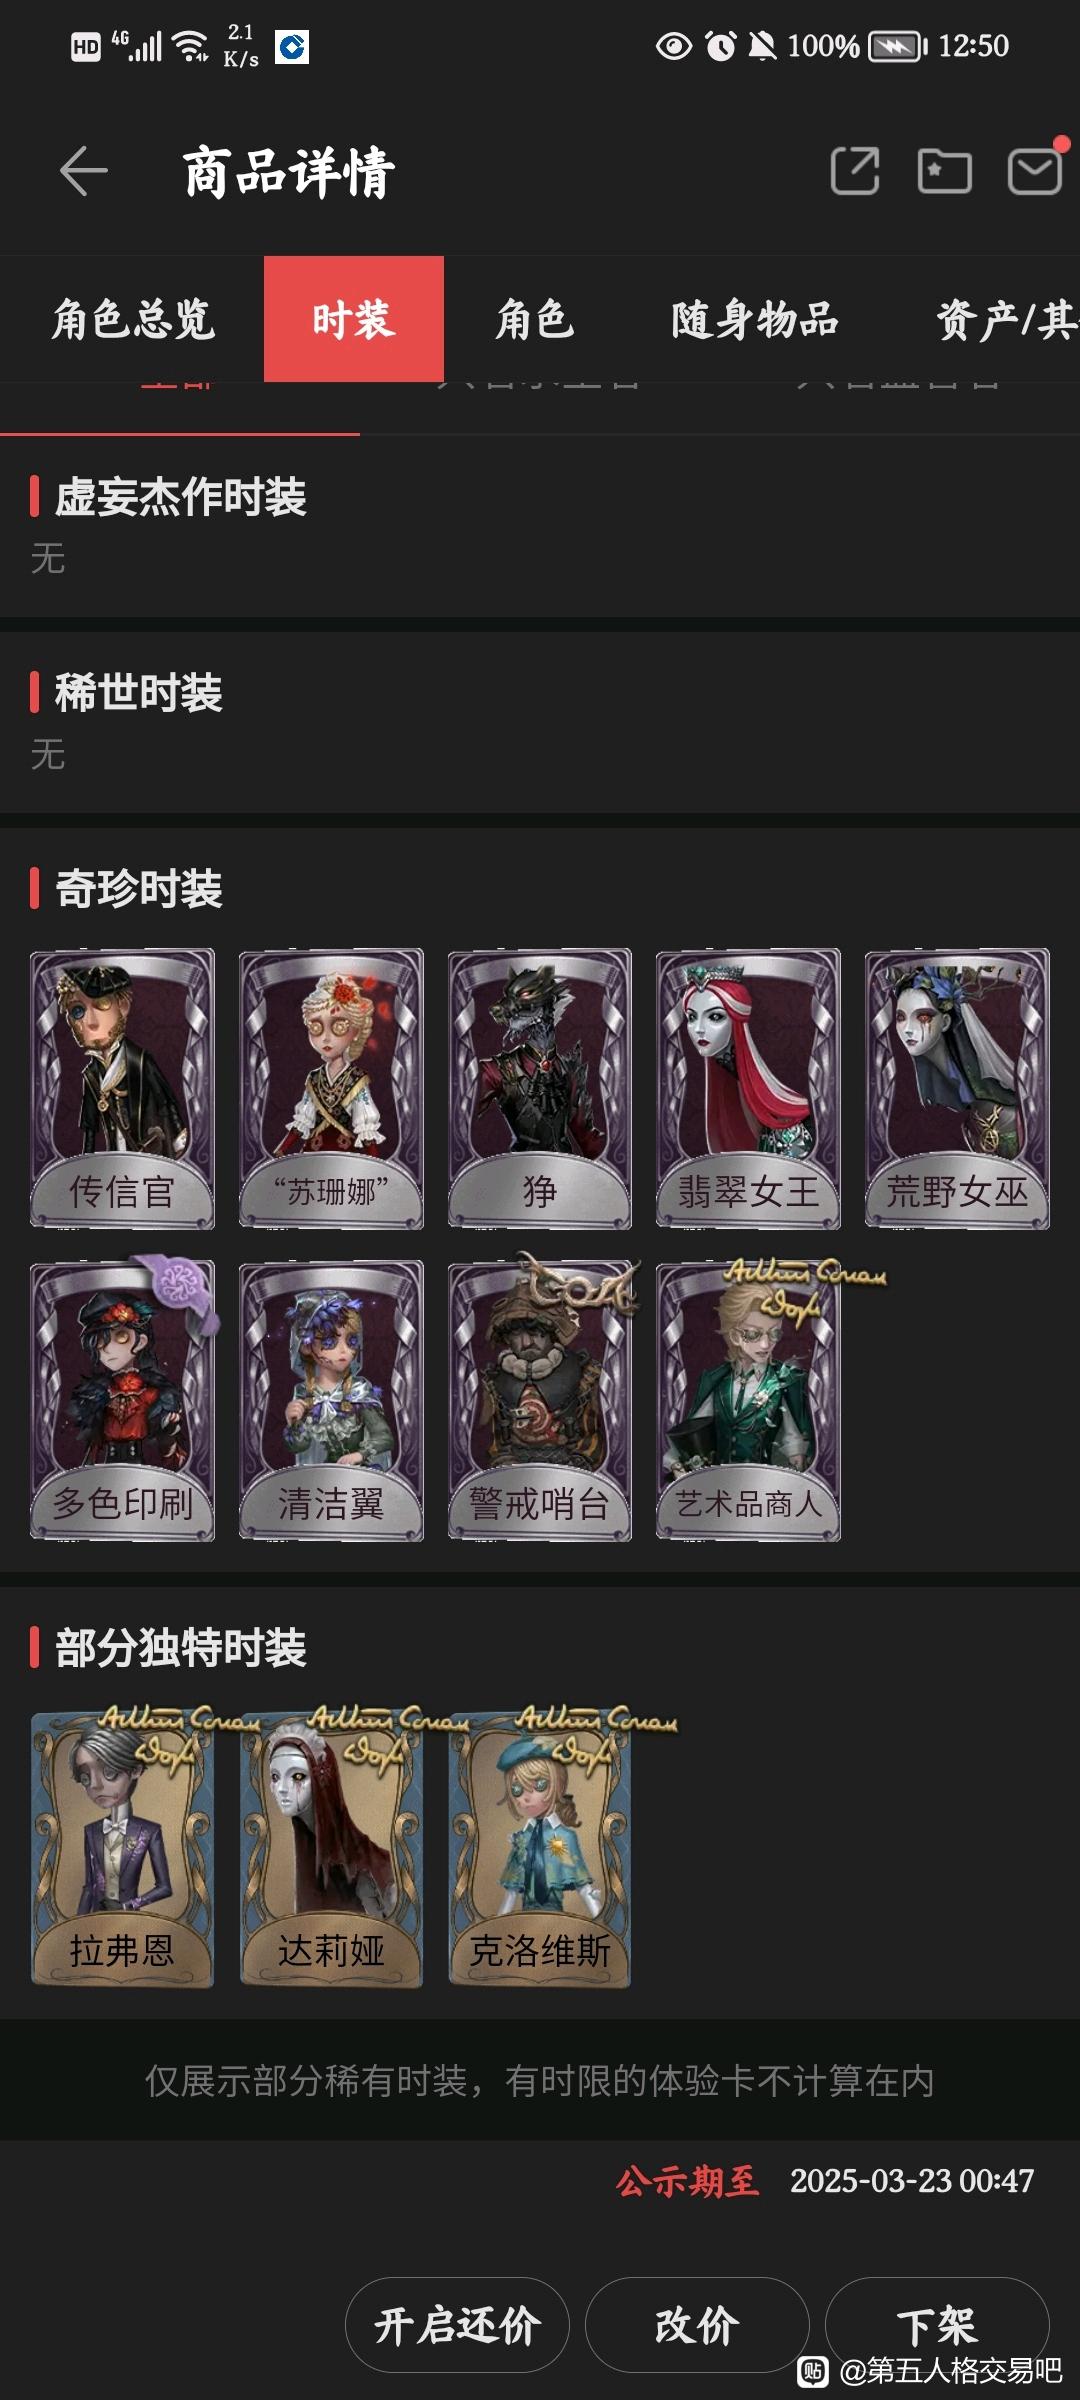1080x2400 pixels.
Task: Select the 荒野女巫 costume card
Action: tap(957, 1088)
